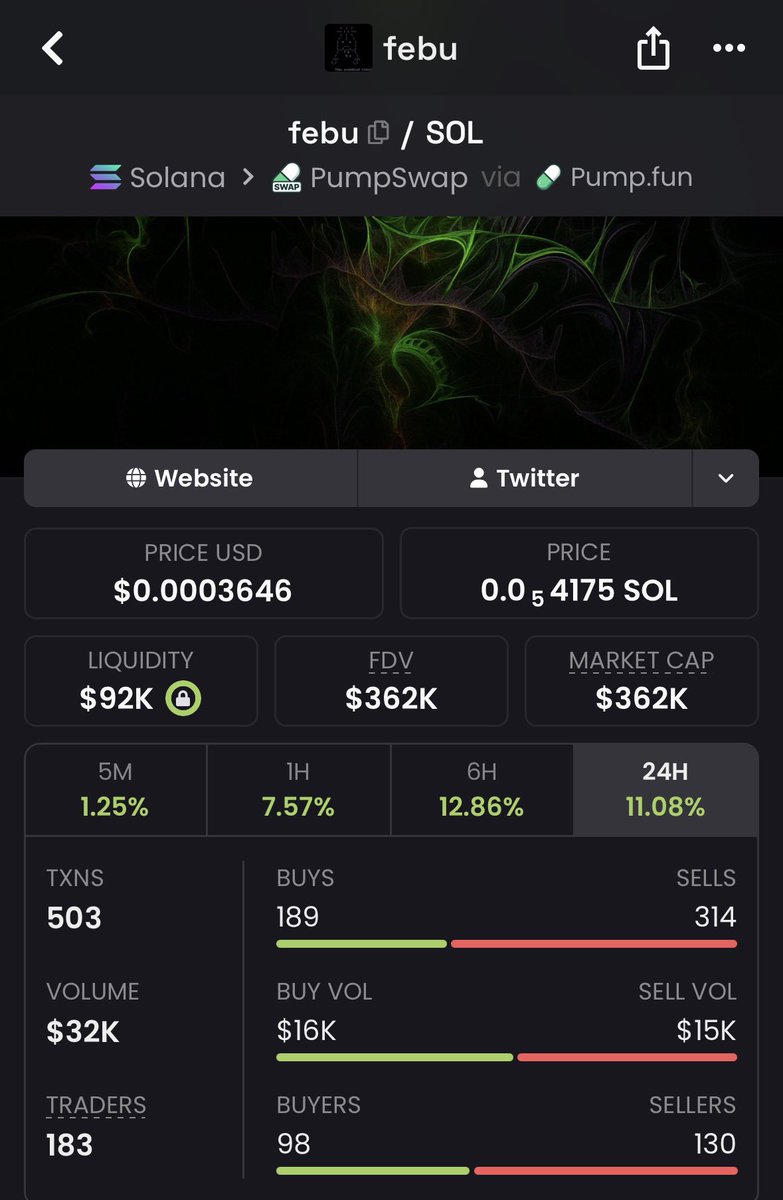The height and width of the screenshot is (1200, 783).
Task: Tap the back arrow icon
Action: 53,48
